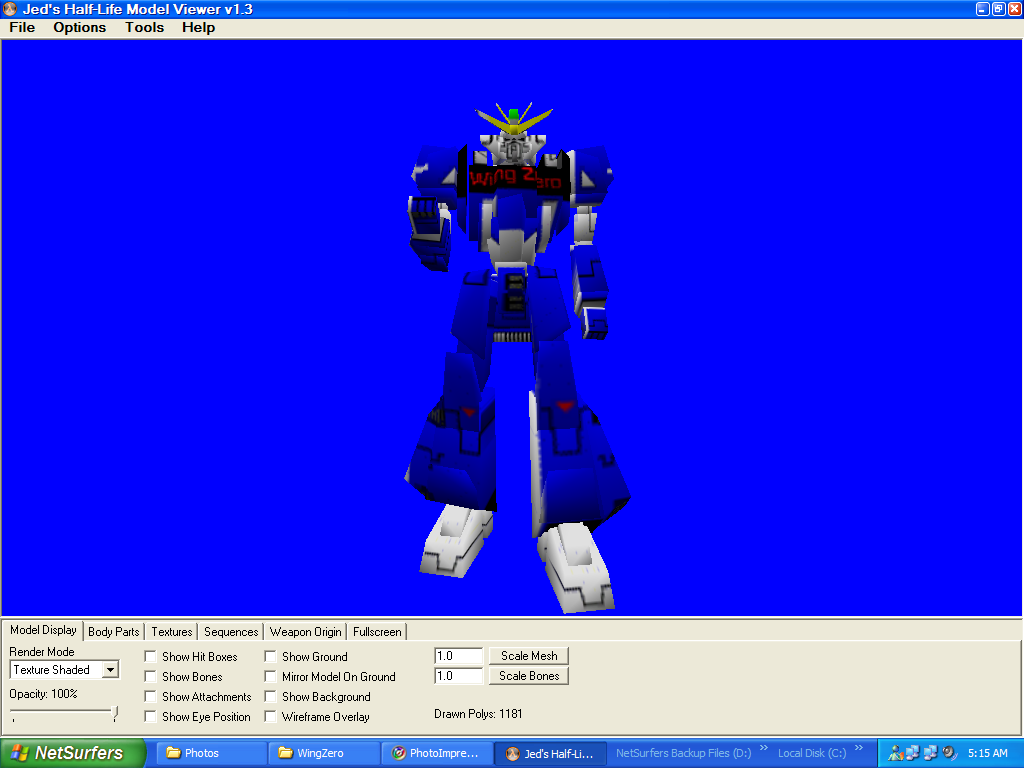
Task: Enable Show Ground checkbox
Action: coord(270,656)
